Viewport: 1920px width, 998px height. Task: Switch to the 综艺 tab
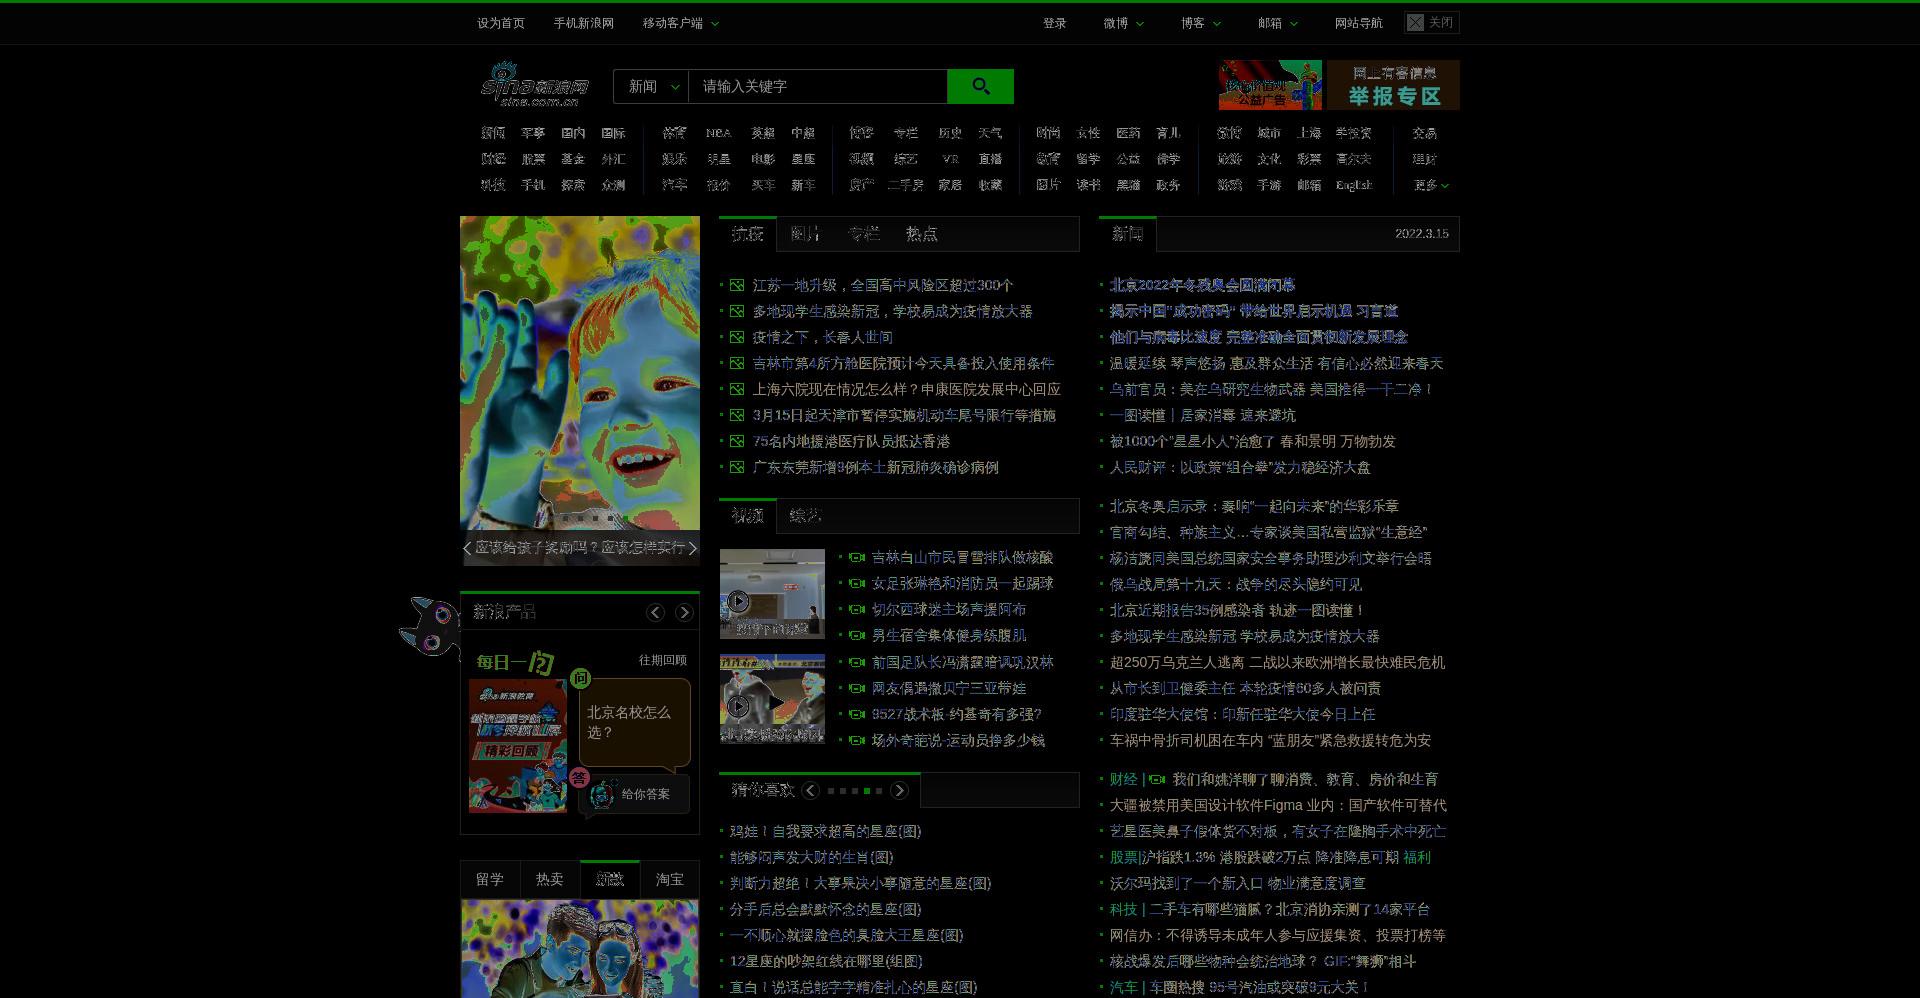point(805,515)
